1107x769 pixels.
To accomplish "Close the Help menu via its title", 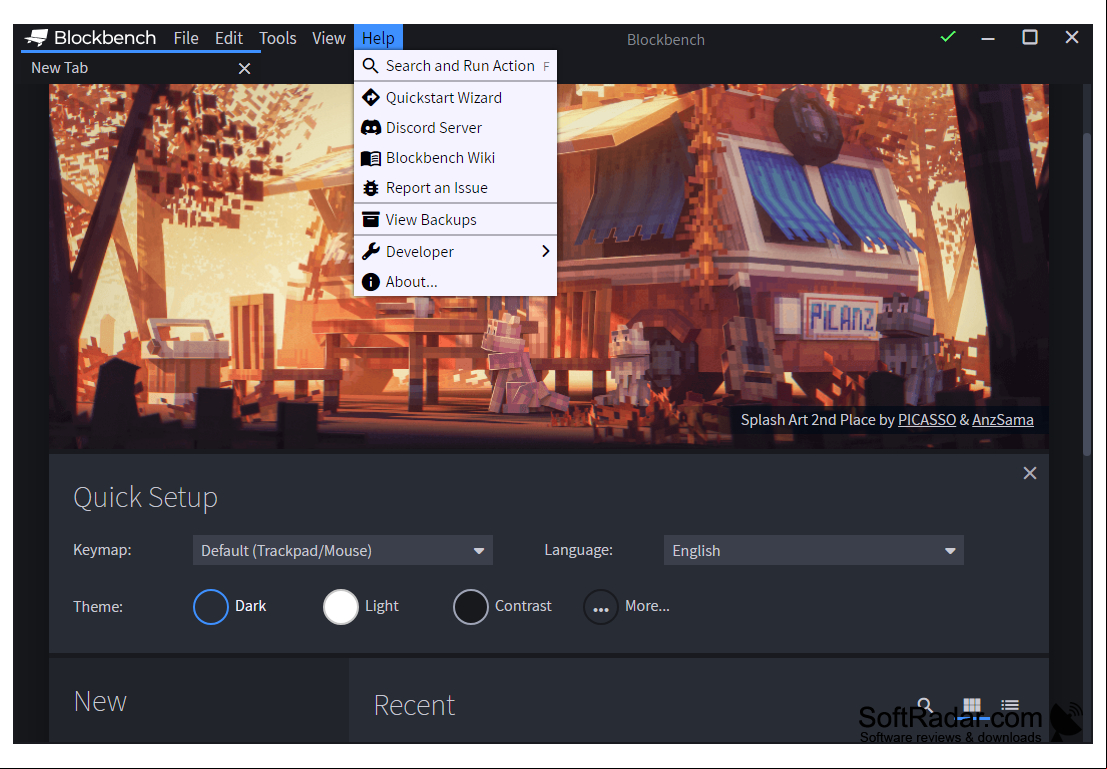I will point(378,38).
